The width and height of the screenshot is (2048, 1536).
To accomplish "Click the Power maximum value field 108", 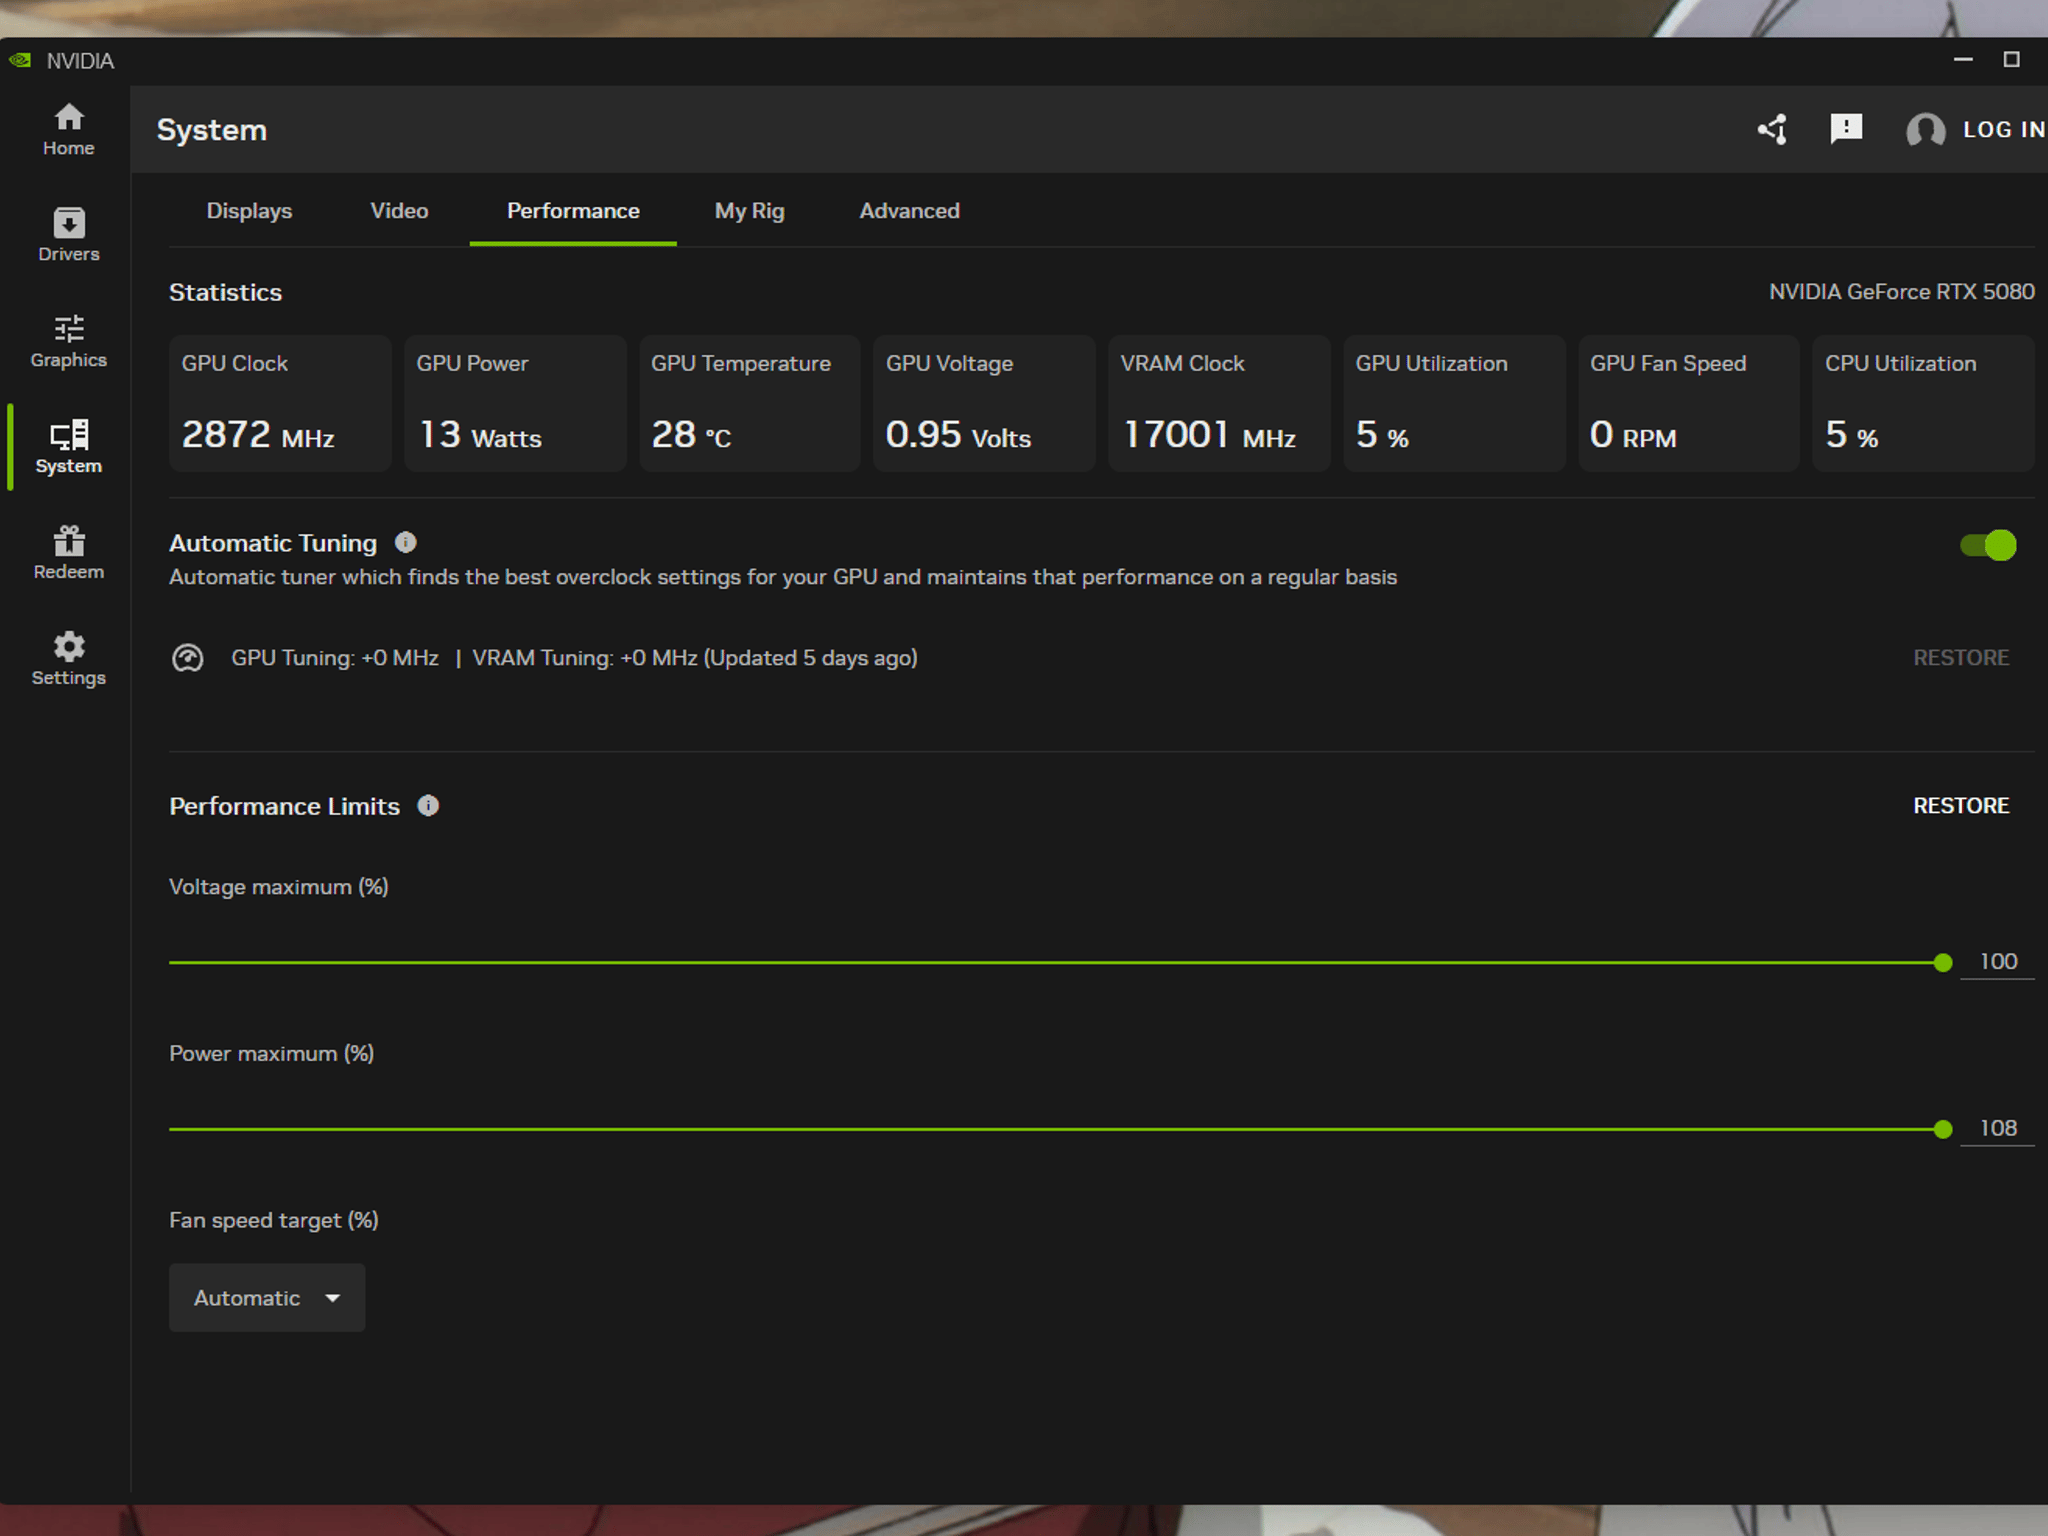I will tap(1997, 1129).
